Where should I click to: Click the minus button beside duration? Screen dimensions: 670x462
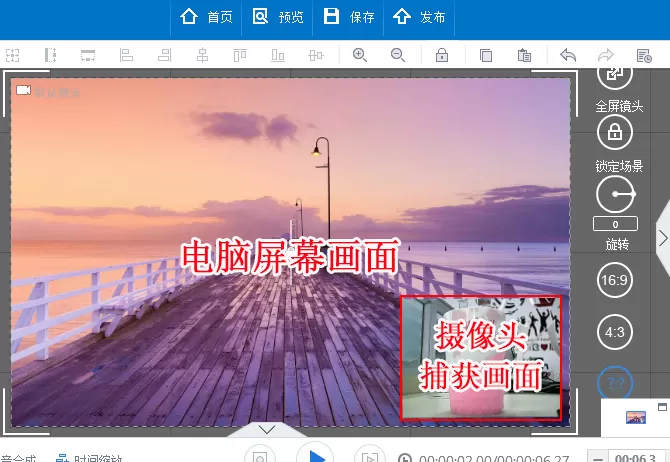coord(598,458)
